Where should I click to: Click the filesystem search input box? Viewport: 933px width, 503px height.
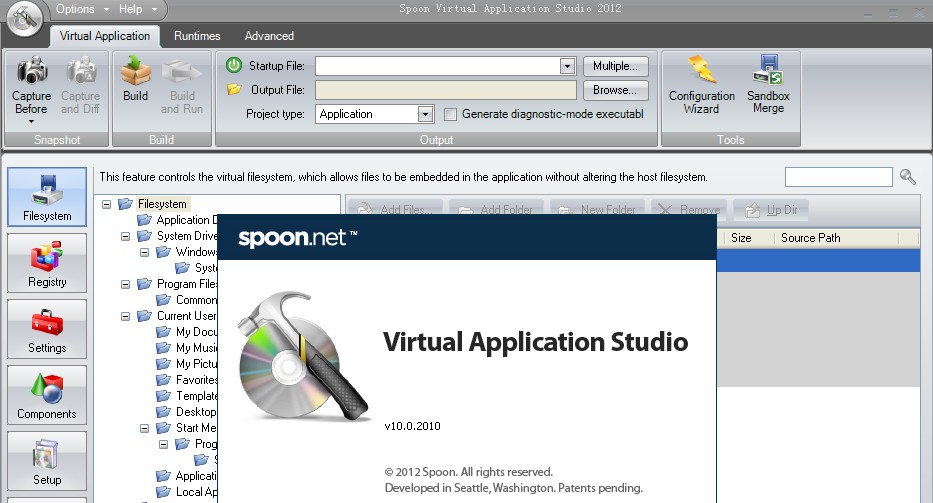pos(838,177)
